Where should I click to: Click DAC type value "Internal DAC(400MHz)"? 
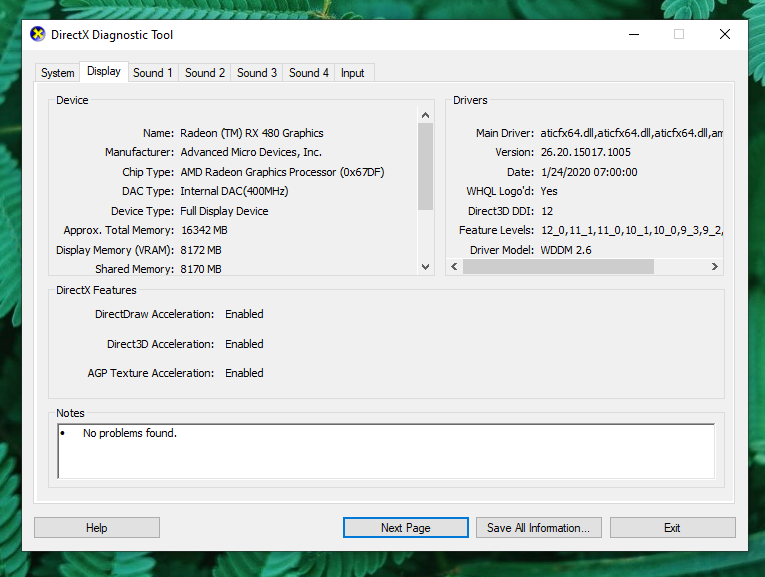tap(234, 191)
